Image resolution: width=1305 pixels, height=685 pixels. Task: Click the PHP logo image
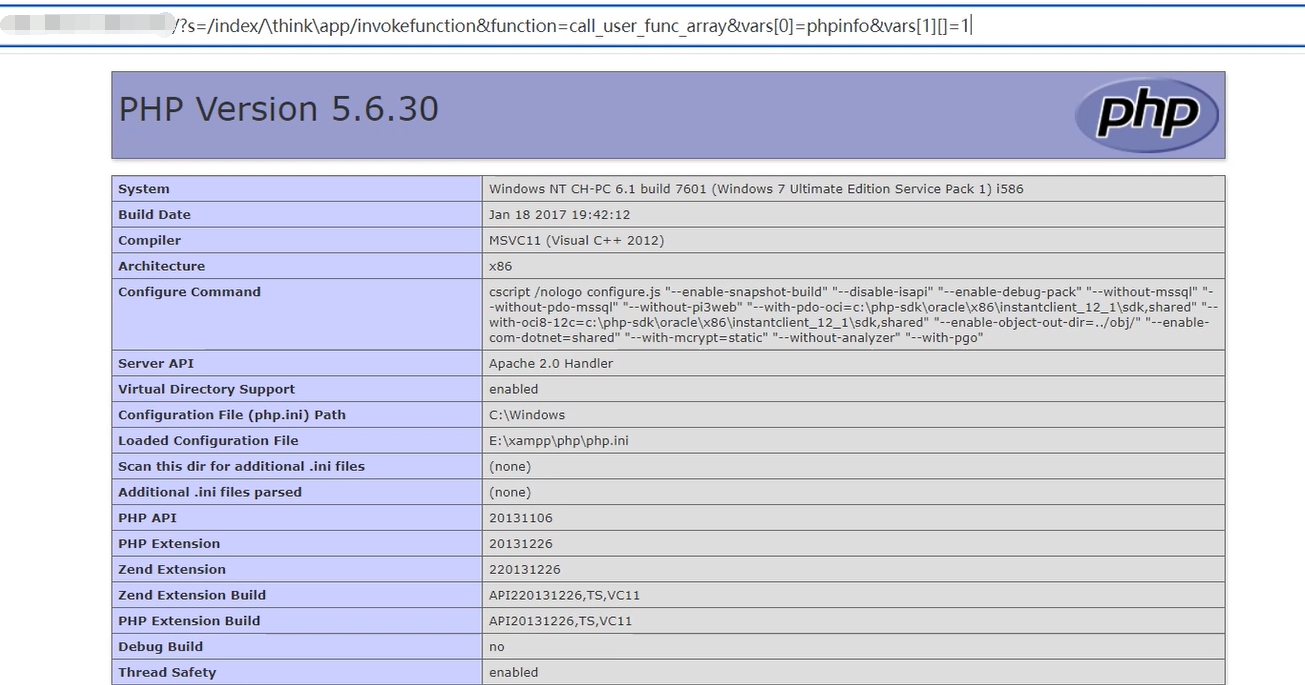coord(1147,115)
